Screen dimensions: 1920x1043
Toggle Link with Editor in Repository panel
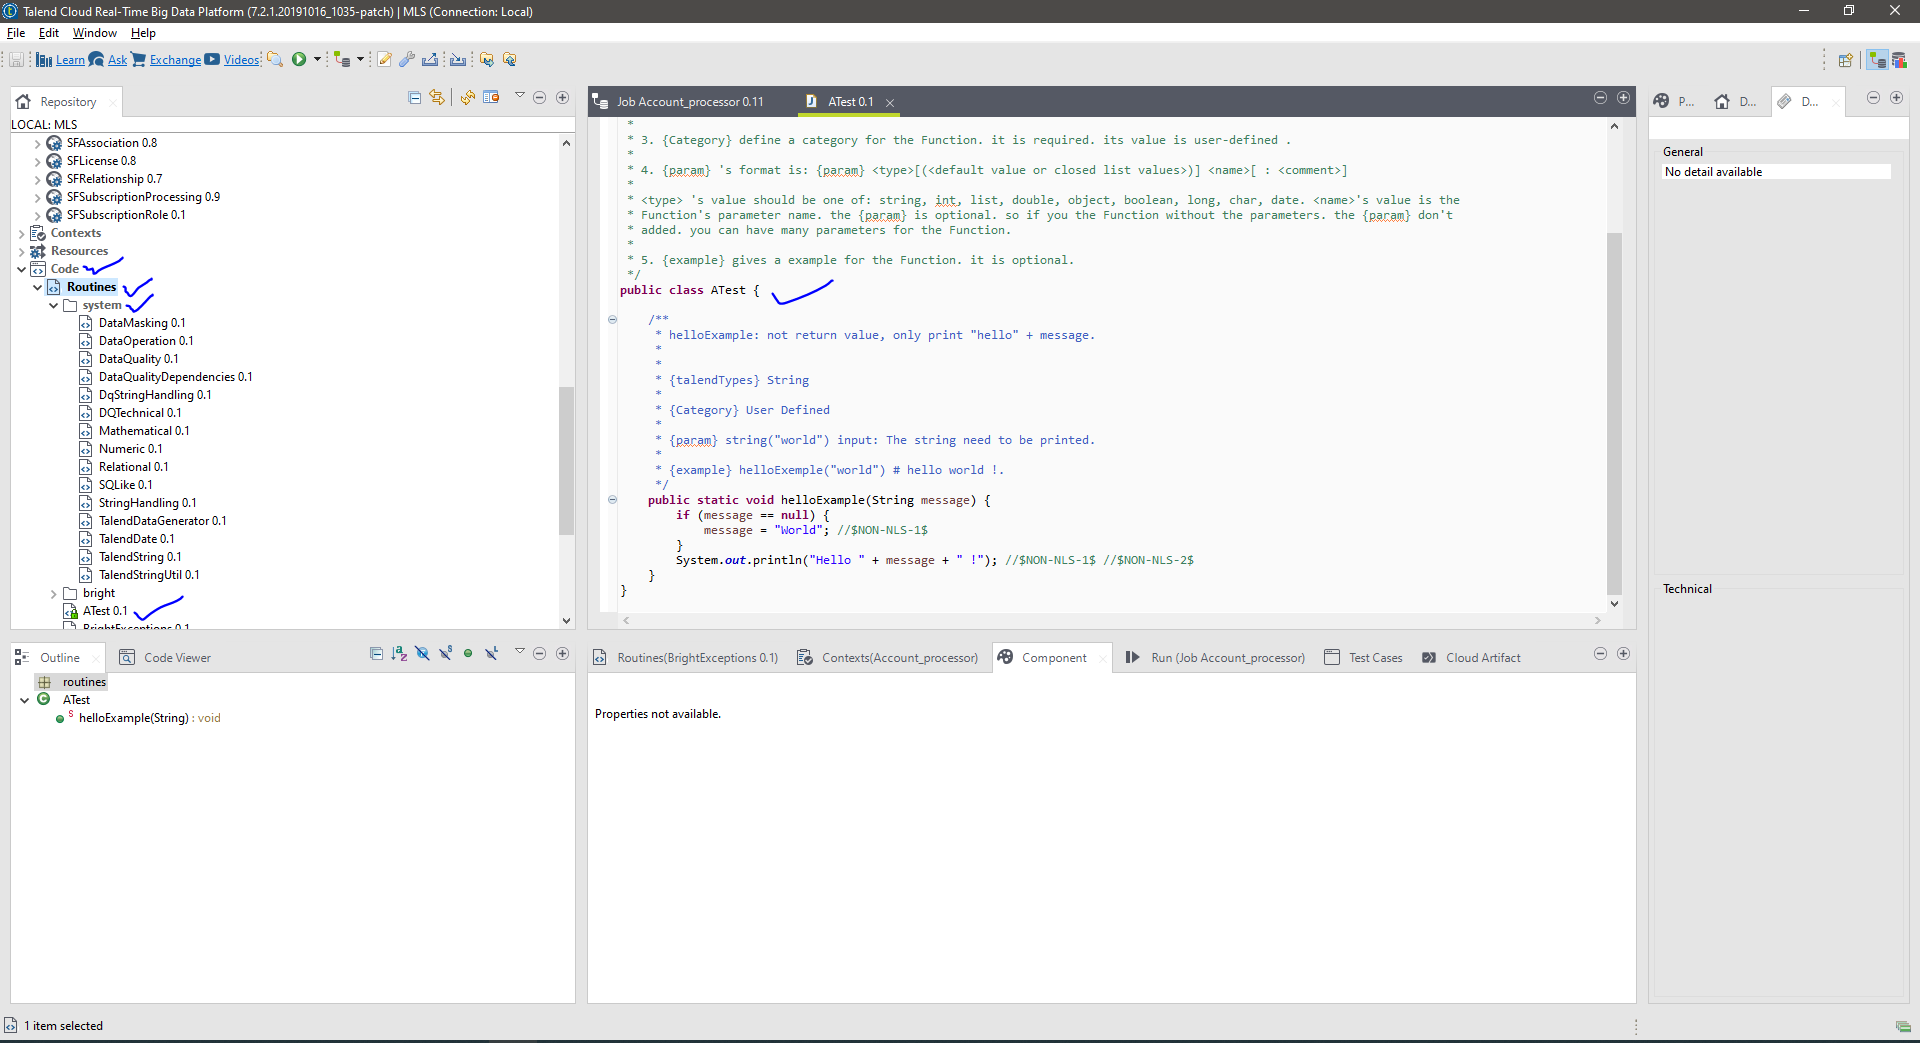[x=437, y=97]
